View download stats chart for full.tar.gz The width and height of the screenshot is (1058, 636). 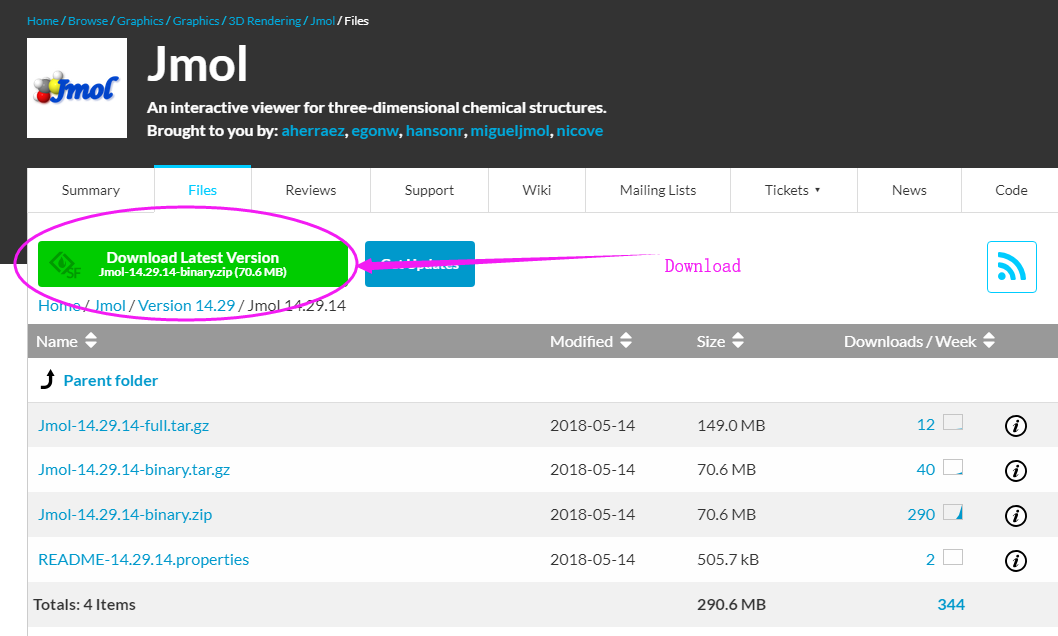[952, 424]
